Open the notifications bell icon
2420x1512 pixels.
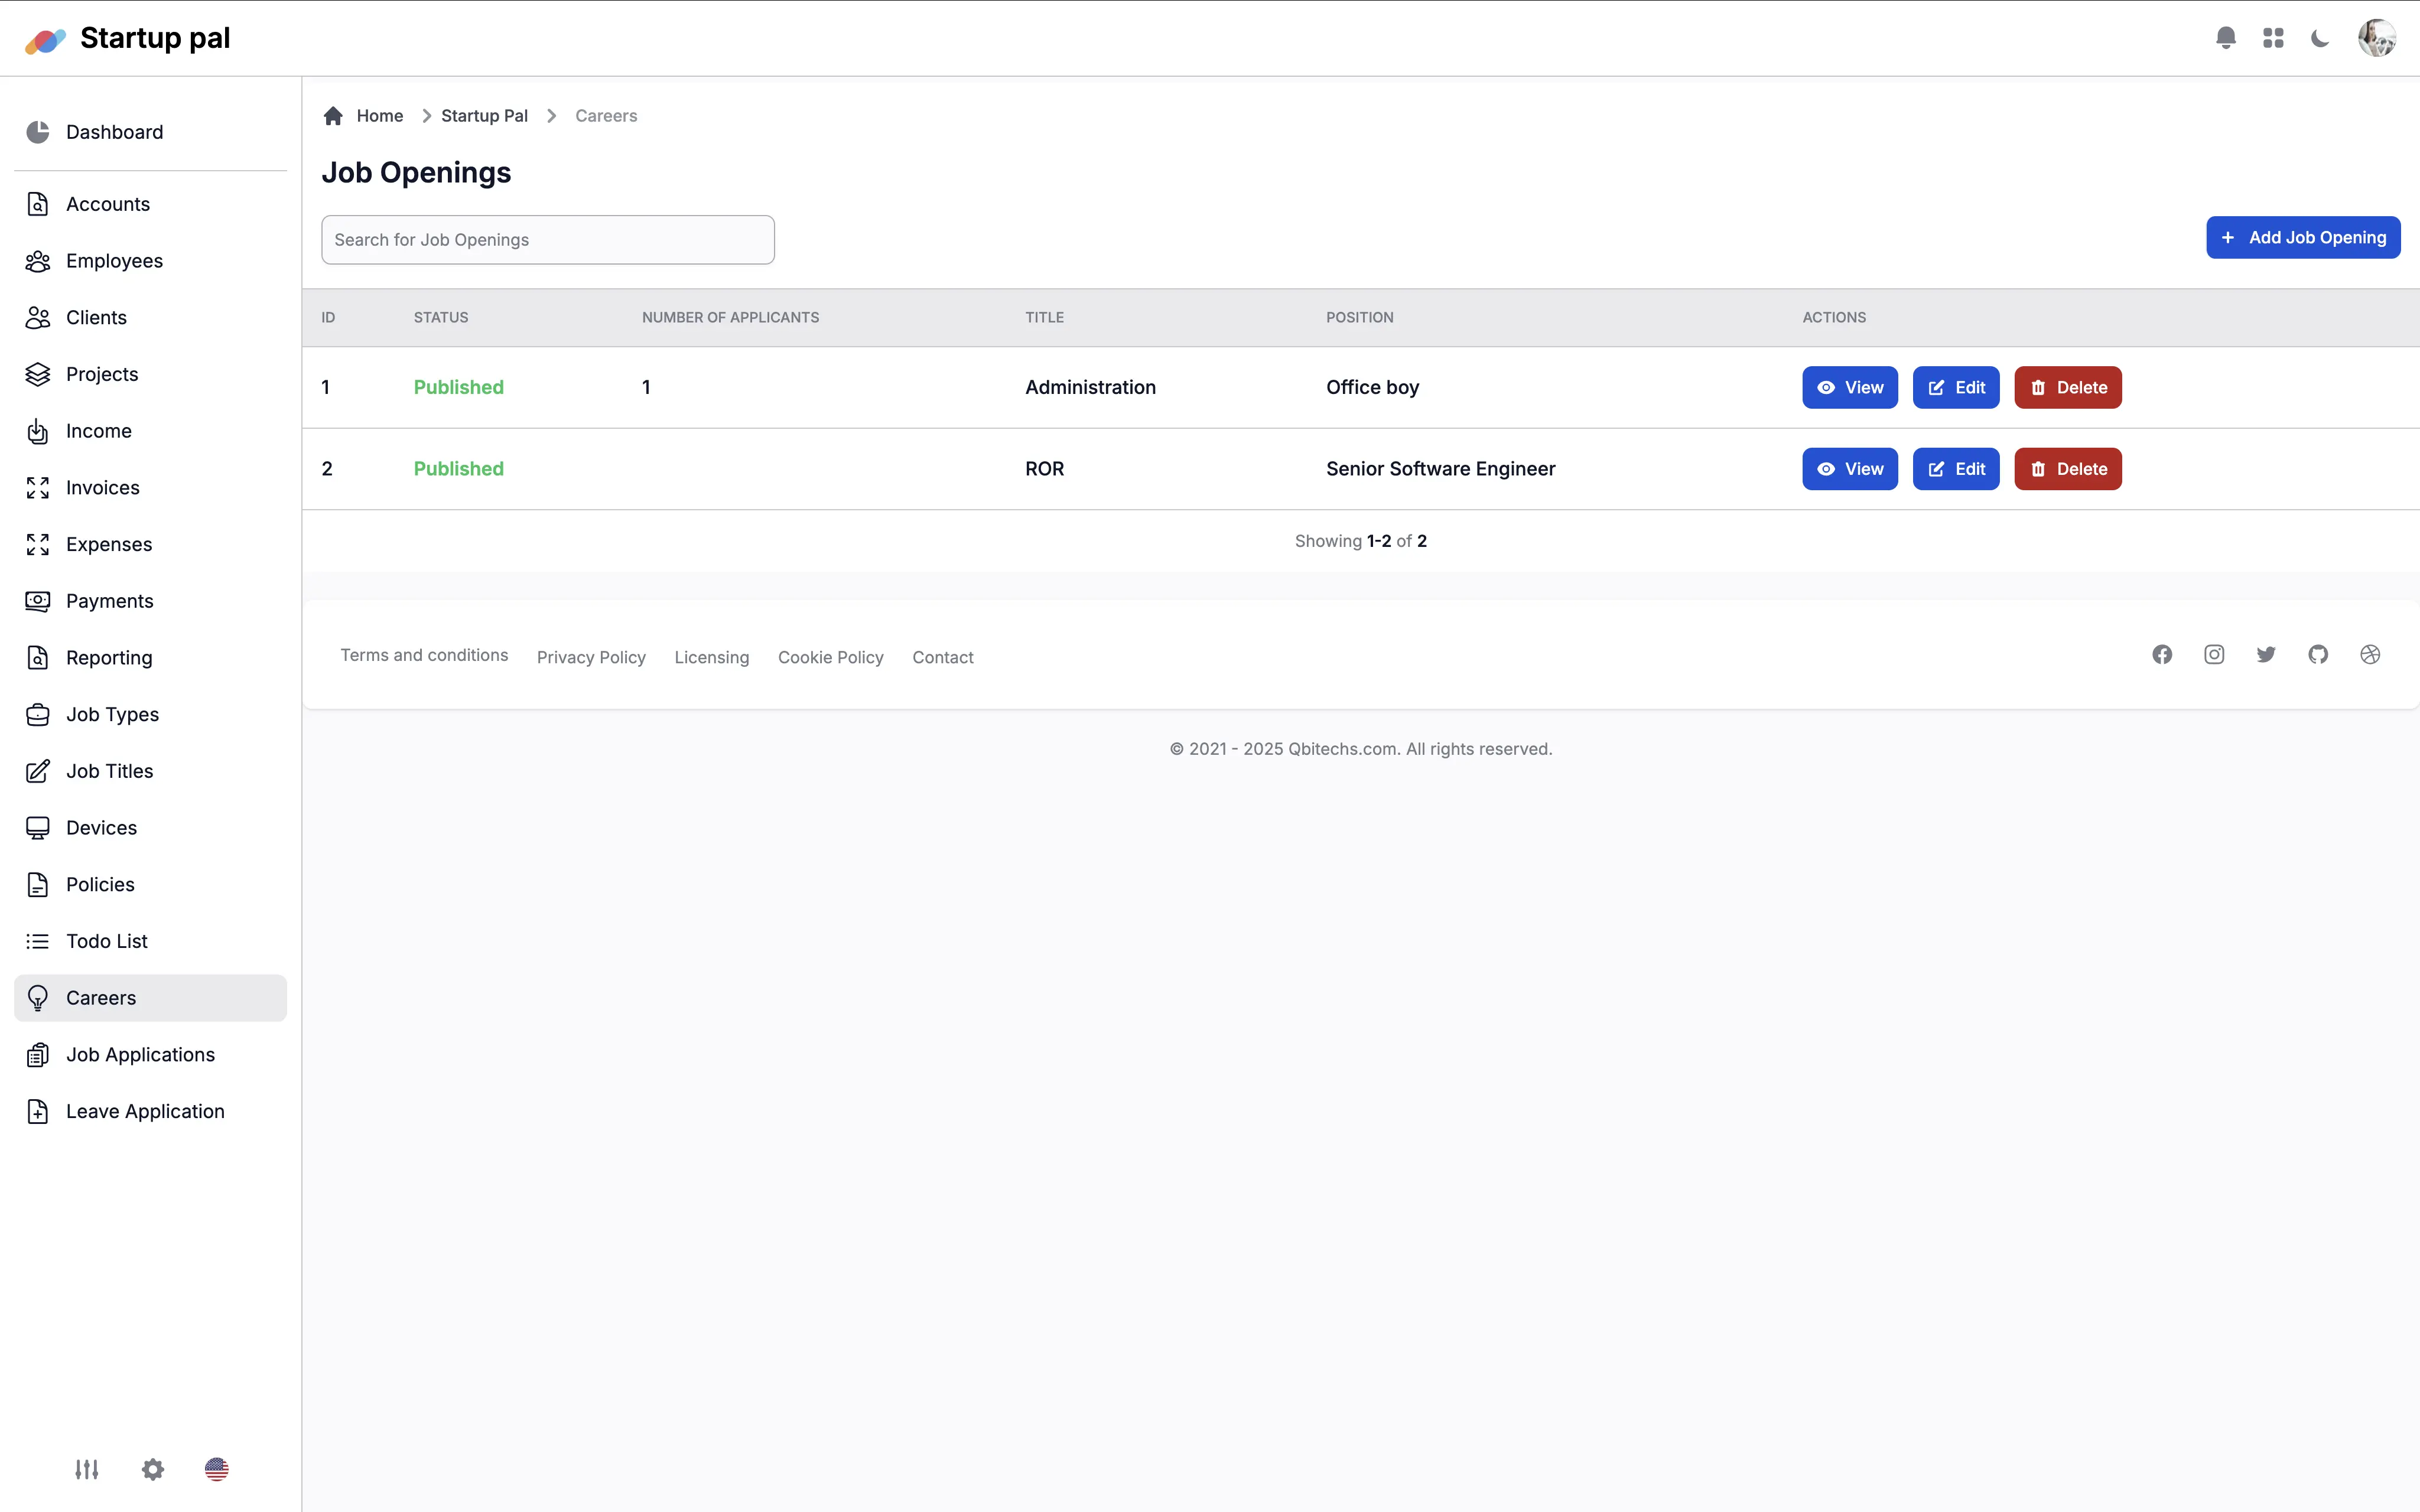2225,38
